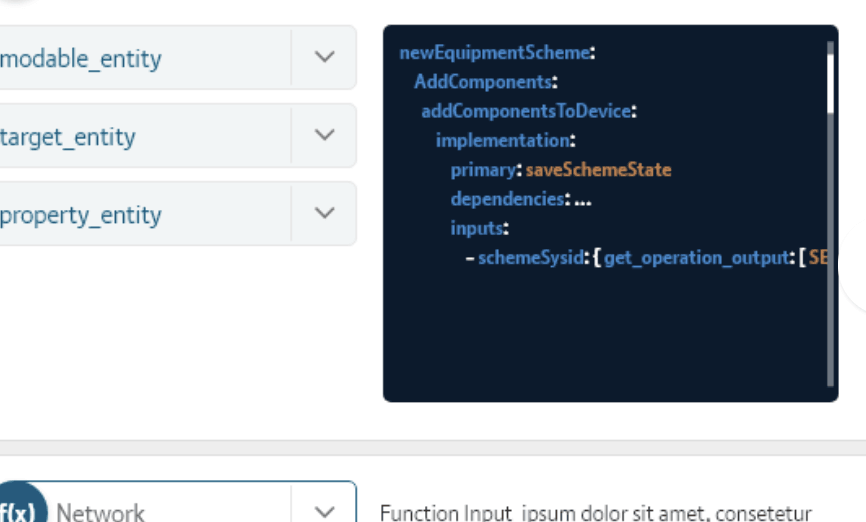866x522 pixels.
Task: Click the newEquipmentScheme key in code
Action: pos(494,53)
